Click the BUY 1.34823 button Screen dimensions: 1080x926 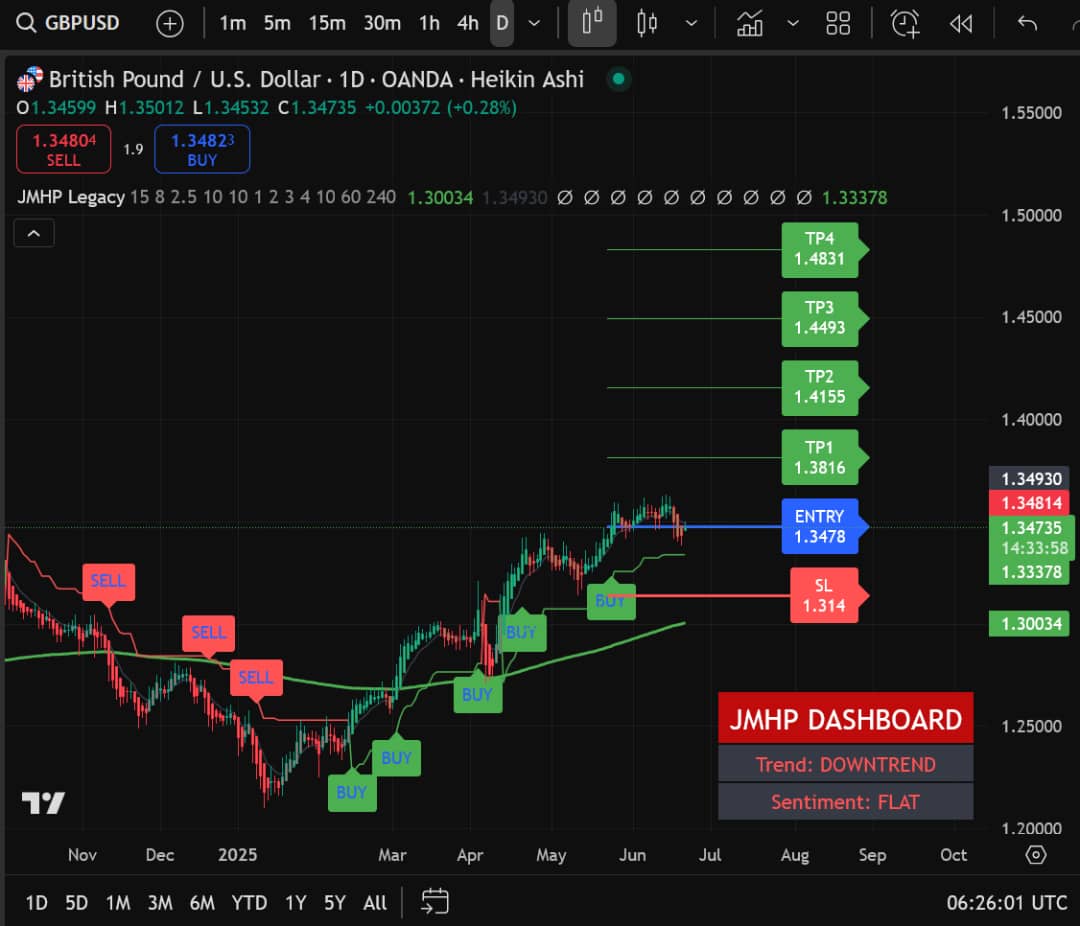click(x=202, y=149)
